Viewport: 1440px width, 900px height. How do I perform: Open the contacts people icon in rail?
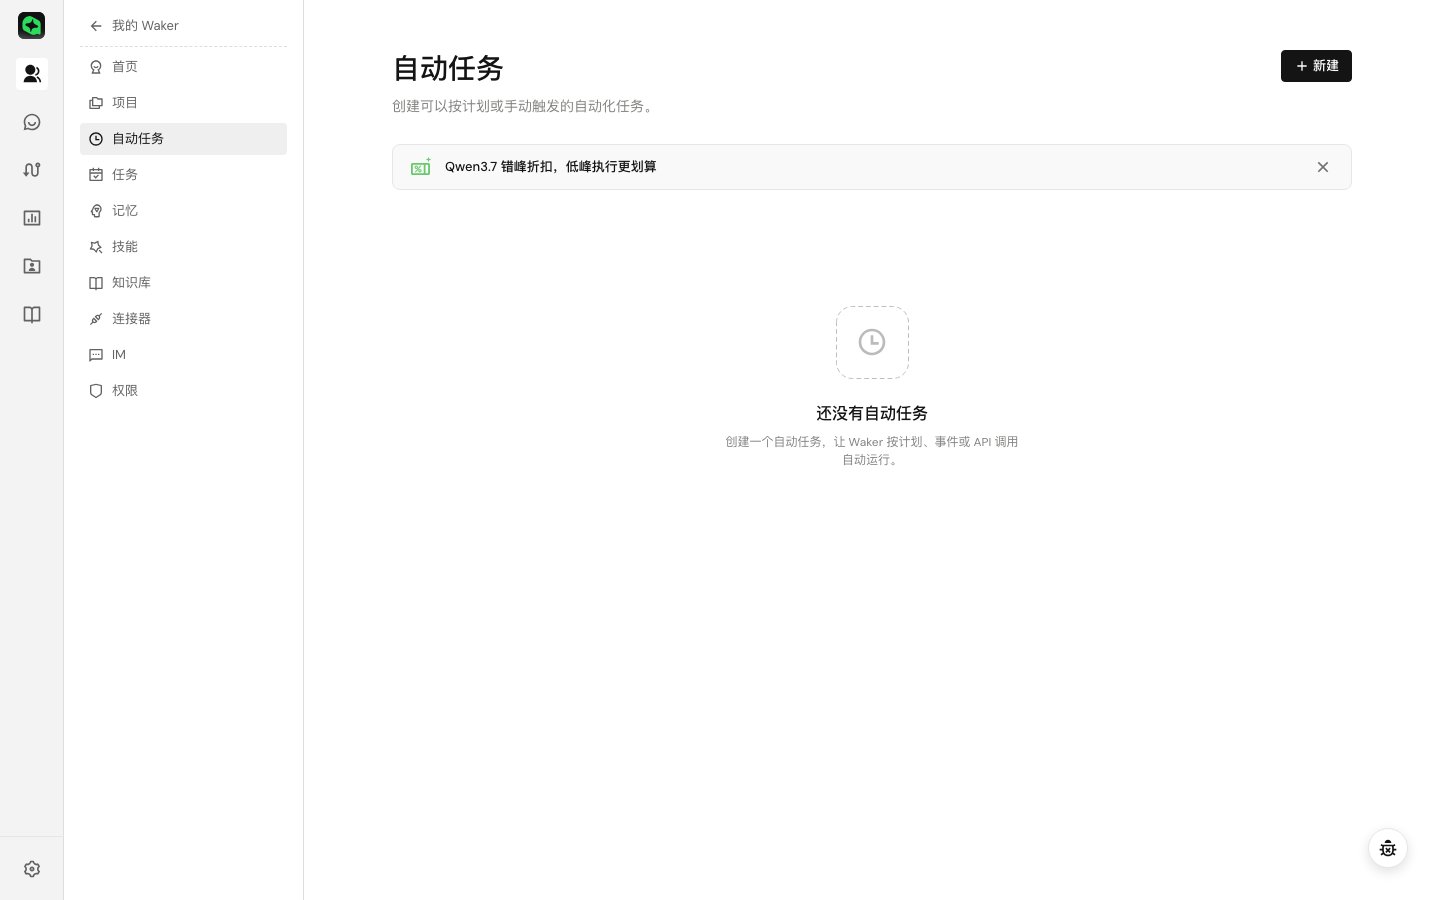[x=32, y=74]
